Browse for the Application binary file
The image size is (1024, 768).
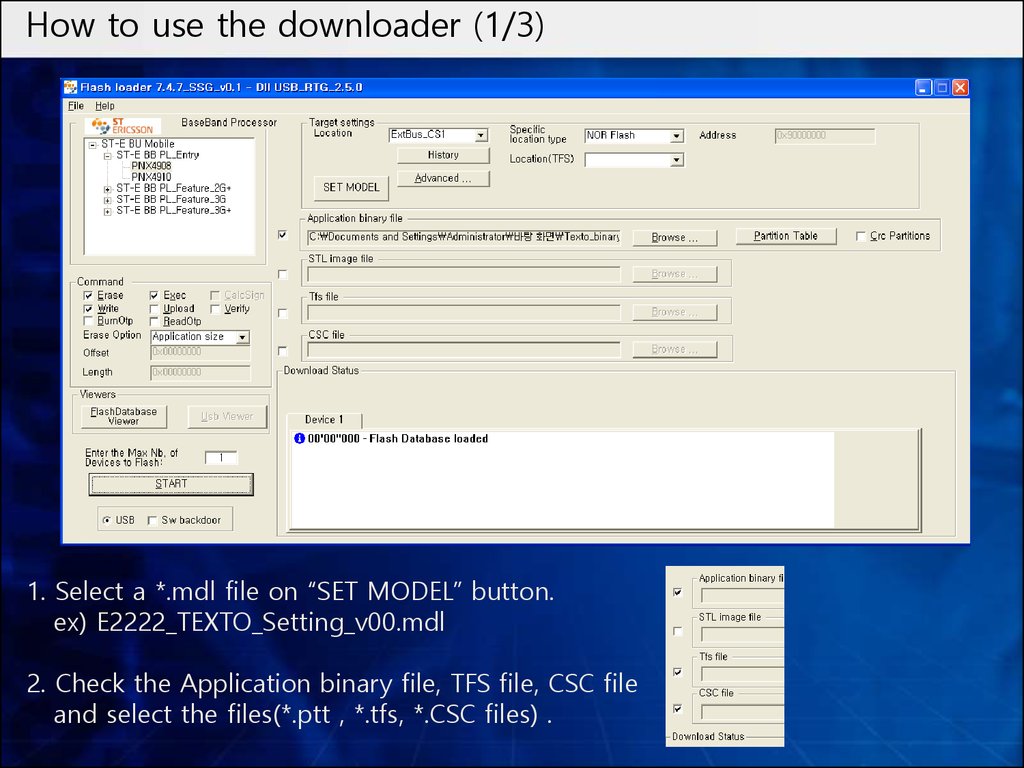(x=675, y=238)
